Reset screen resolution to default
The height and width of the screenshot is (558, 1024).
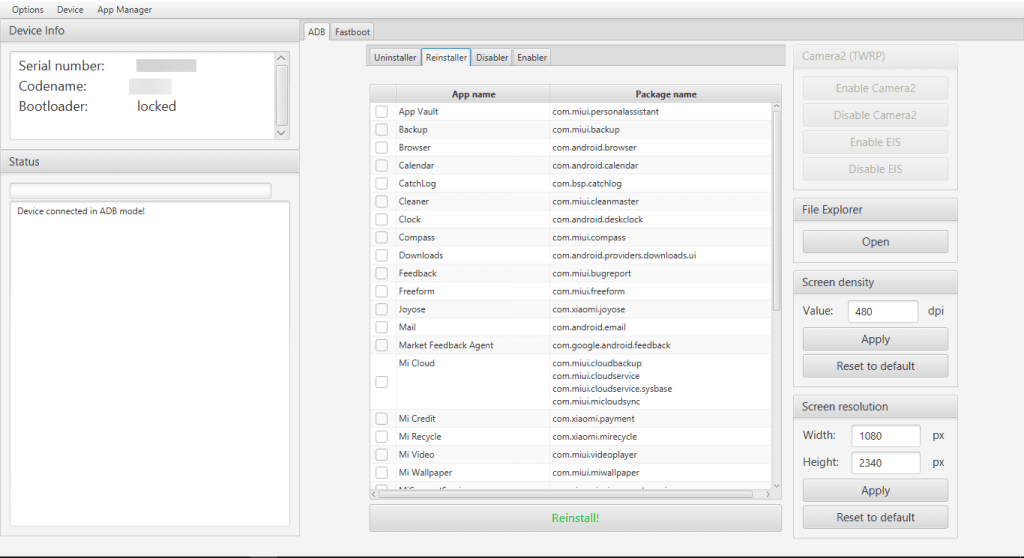875,517
